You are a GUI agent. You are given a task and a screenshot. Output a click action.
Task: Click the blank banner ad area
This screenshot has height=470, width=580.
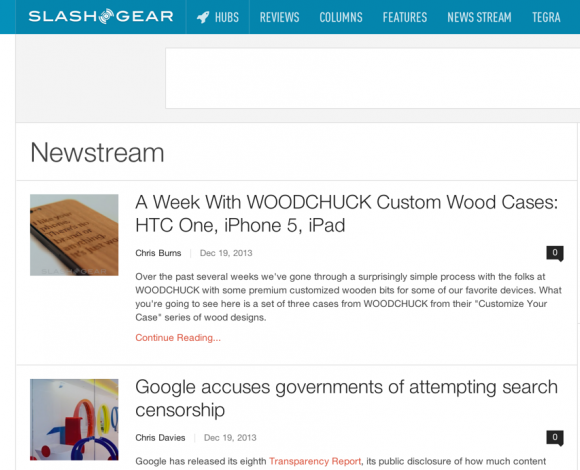[x=372, y=78]
